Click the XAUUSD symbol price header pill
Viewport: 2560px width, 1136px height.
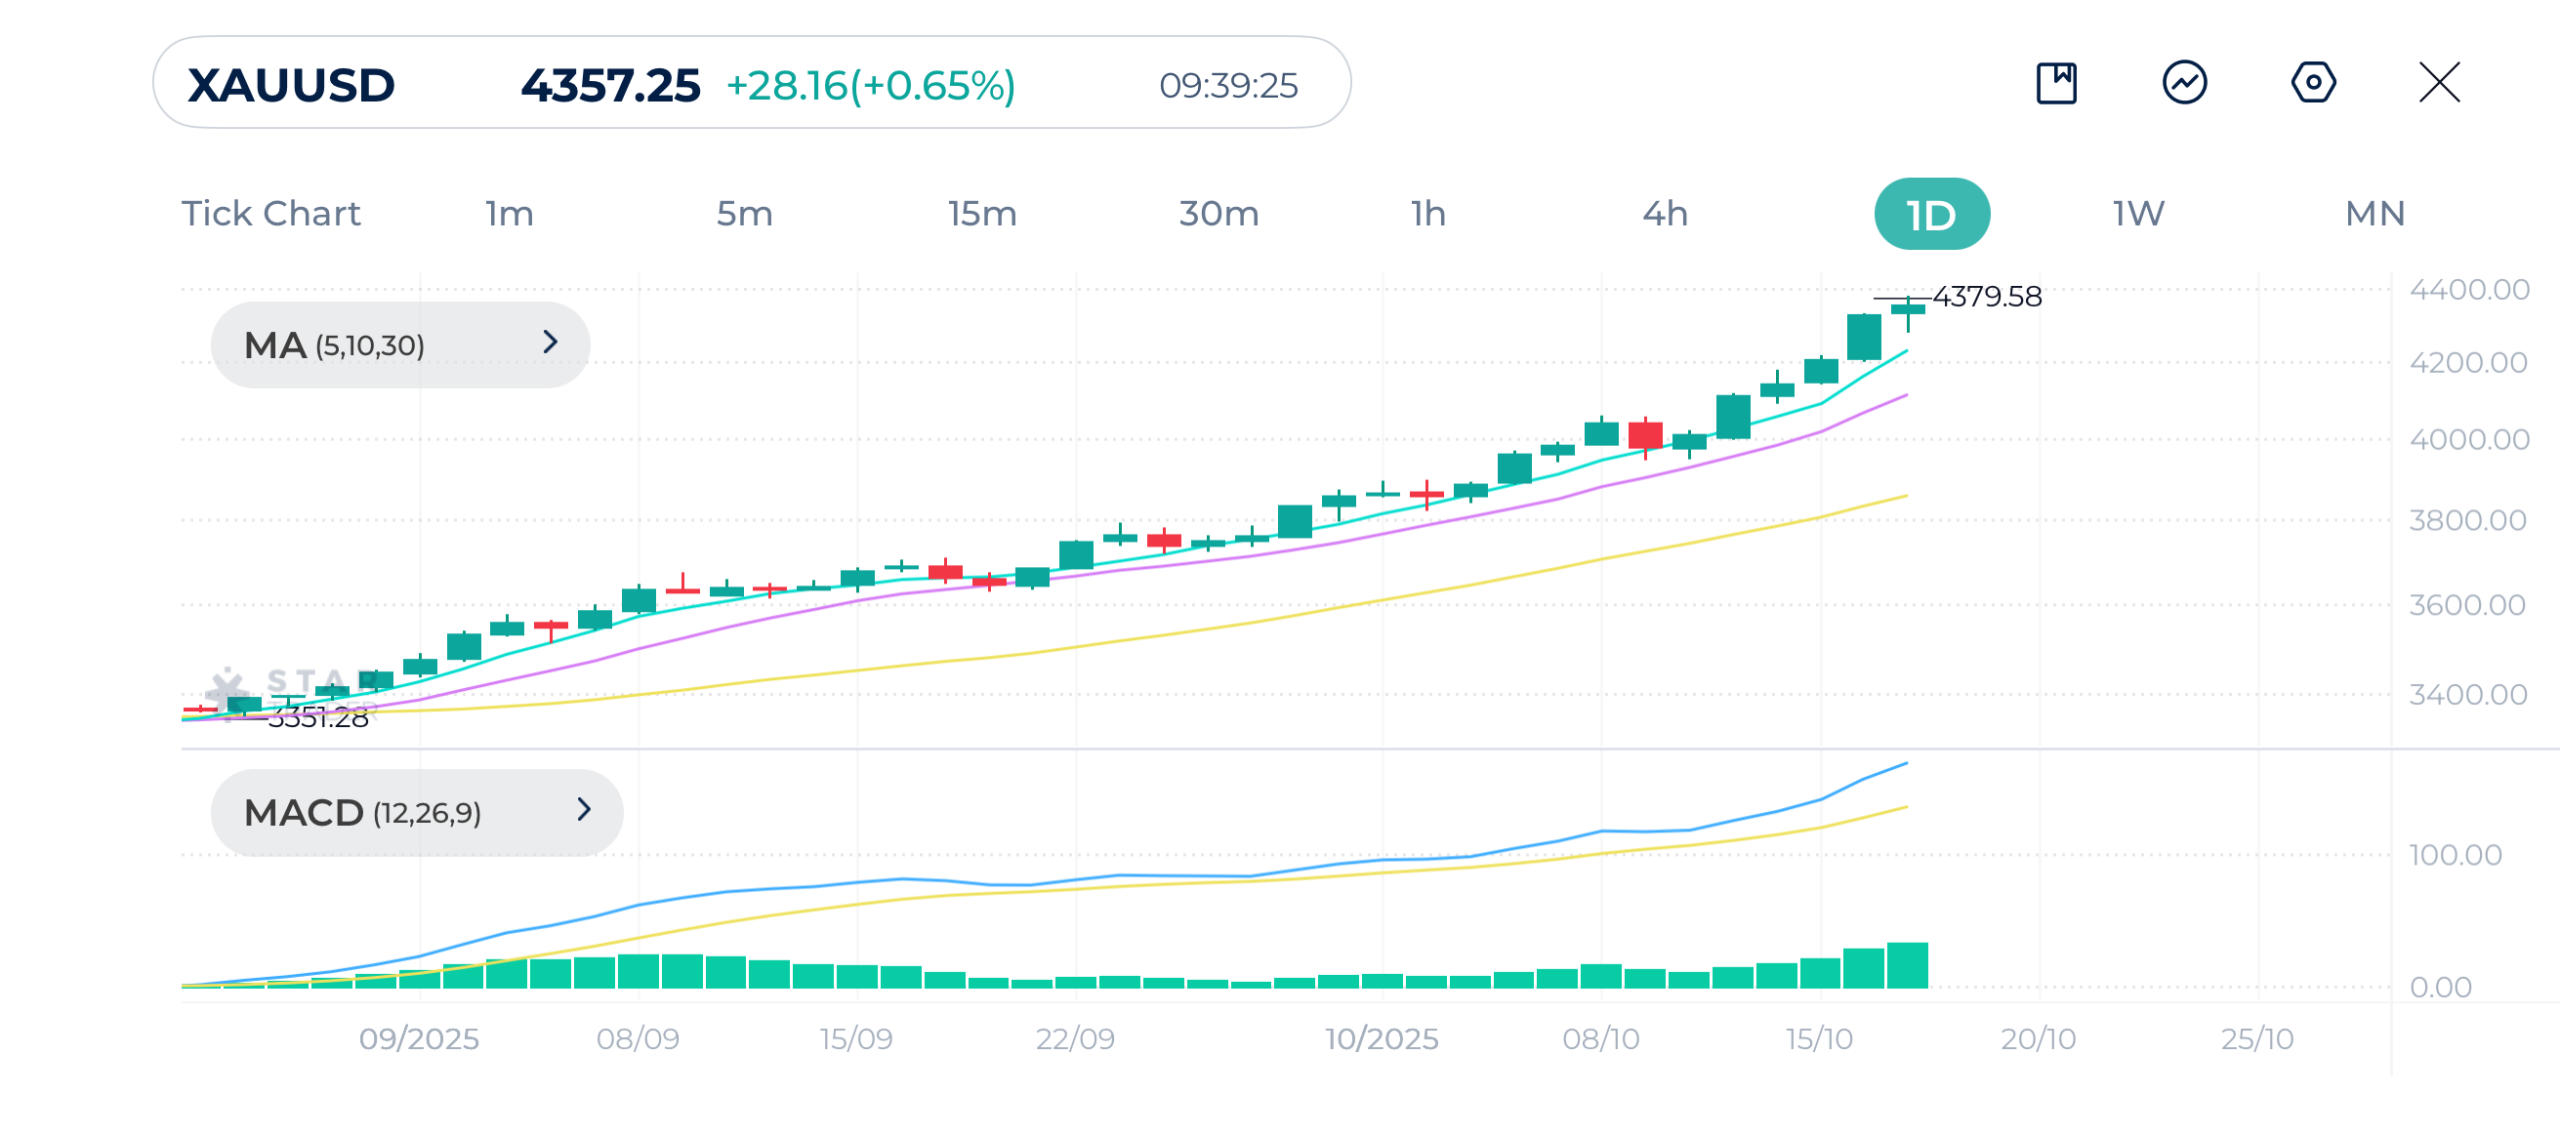[751, 83]
